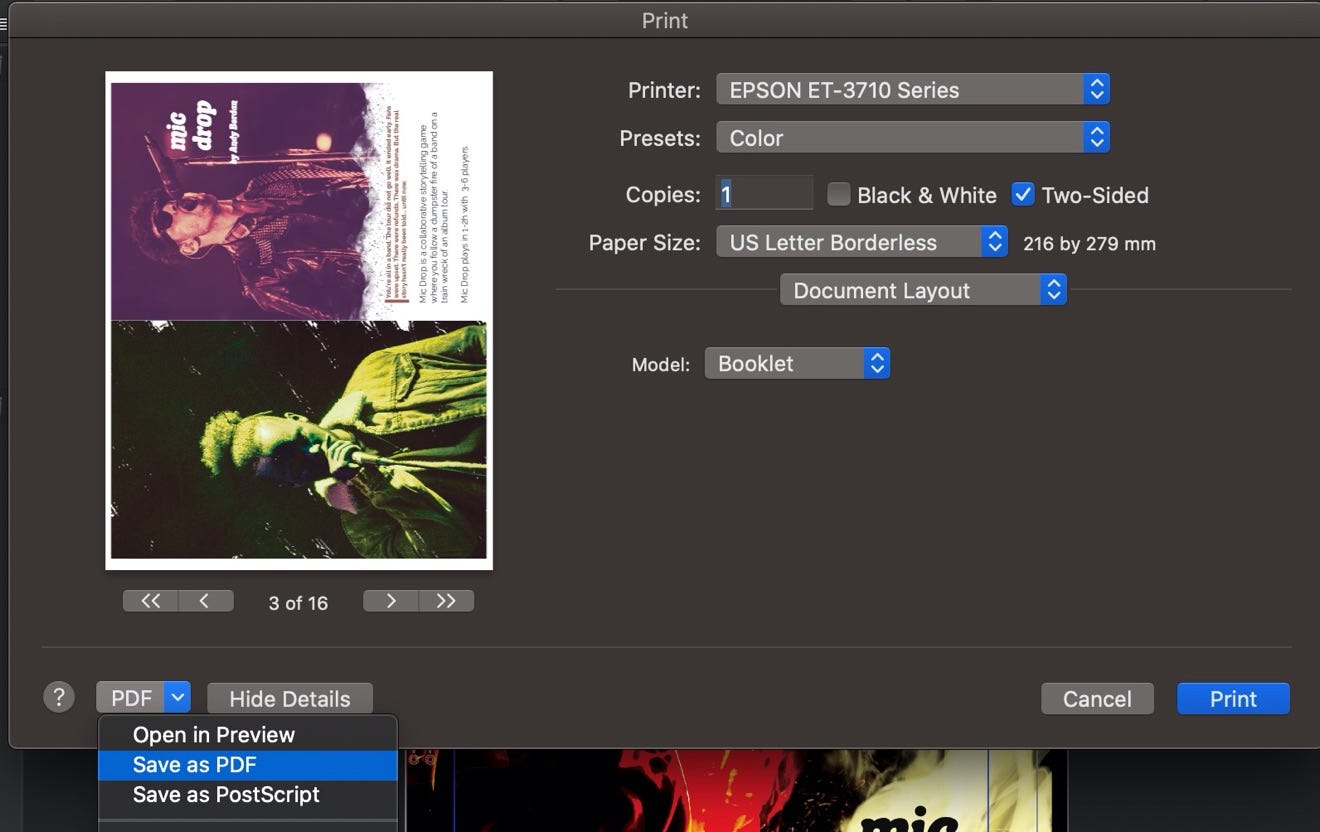
Task: Choose Open in Preview from PDF menu
Action: 248,735
